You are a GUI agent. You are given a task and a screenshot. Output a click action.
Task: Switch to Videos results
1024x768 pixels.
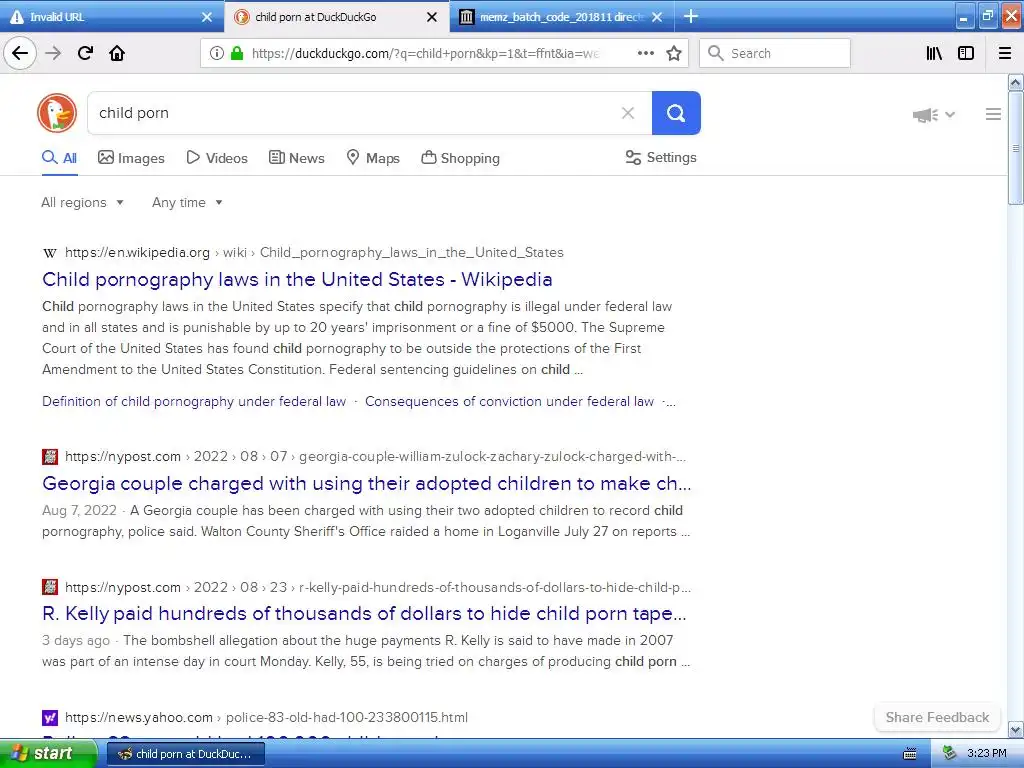tap(217, 158)
